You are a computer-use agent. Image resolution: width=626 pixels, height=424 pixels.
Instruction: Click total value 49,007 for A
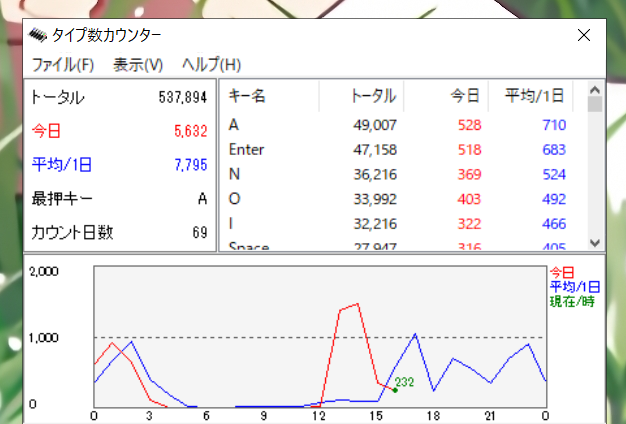(x=375, y=125)
